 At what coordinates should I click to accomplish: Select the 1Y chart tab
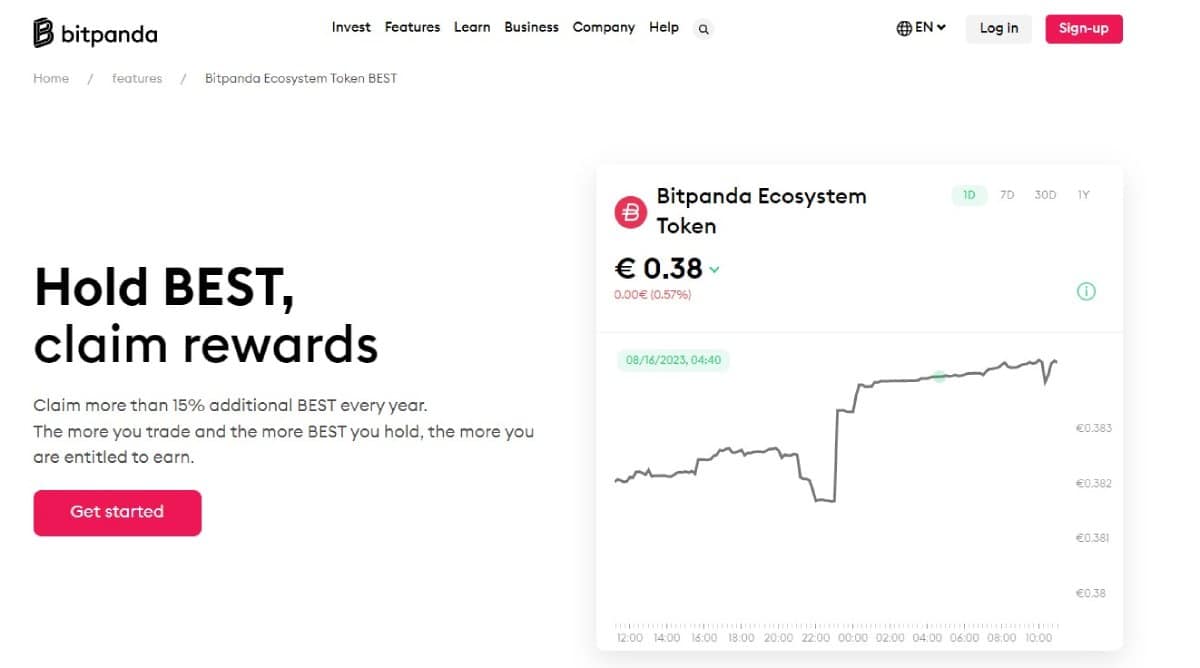1083,195
